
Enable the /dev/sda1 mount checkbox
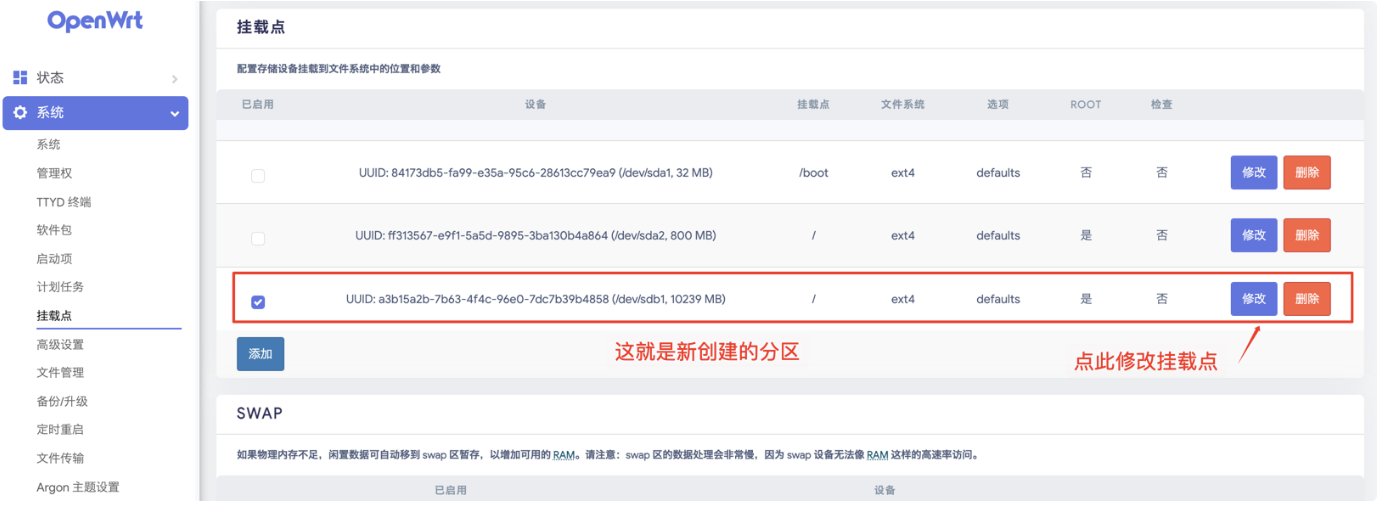[x=258, y=176]
